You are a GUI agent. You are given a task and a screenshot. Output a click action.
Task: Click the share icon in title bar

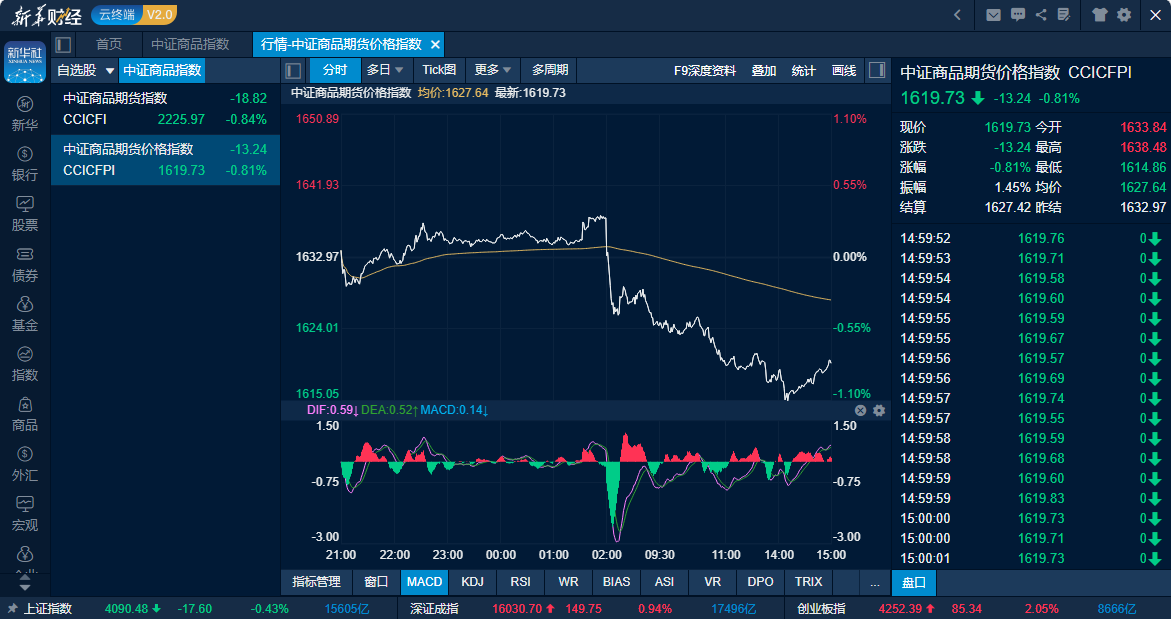[1041, 15]
